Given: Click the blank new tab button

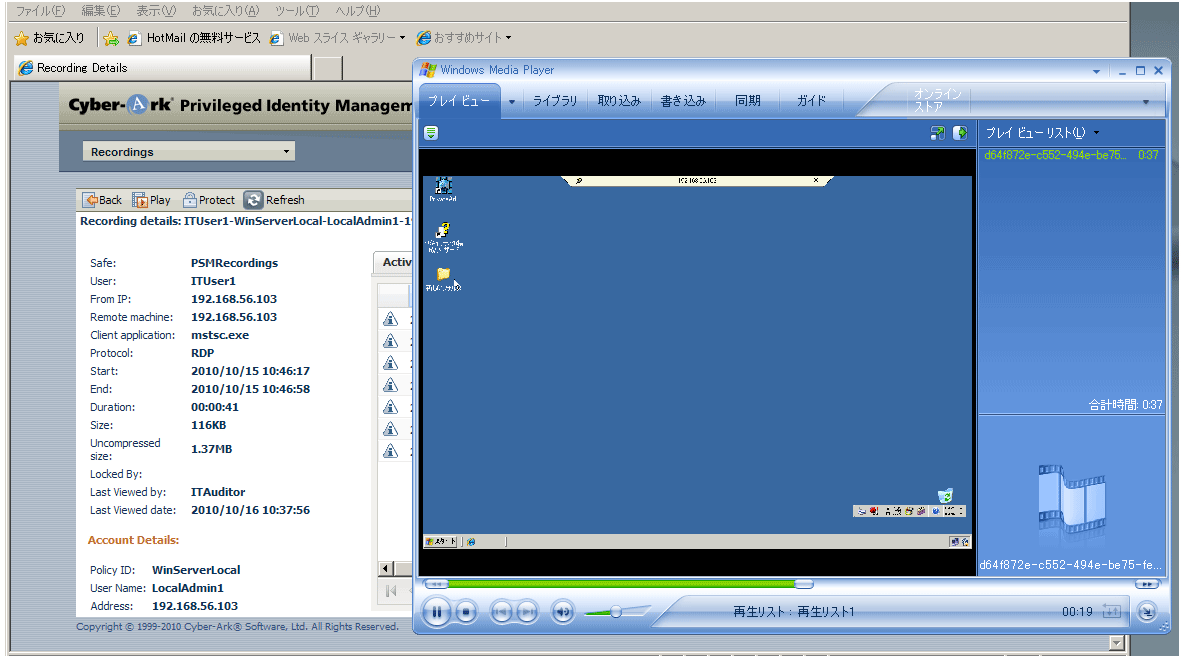Looking at the screenshot, I should tap(328, 68).
